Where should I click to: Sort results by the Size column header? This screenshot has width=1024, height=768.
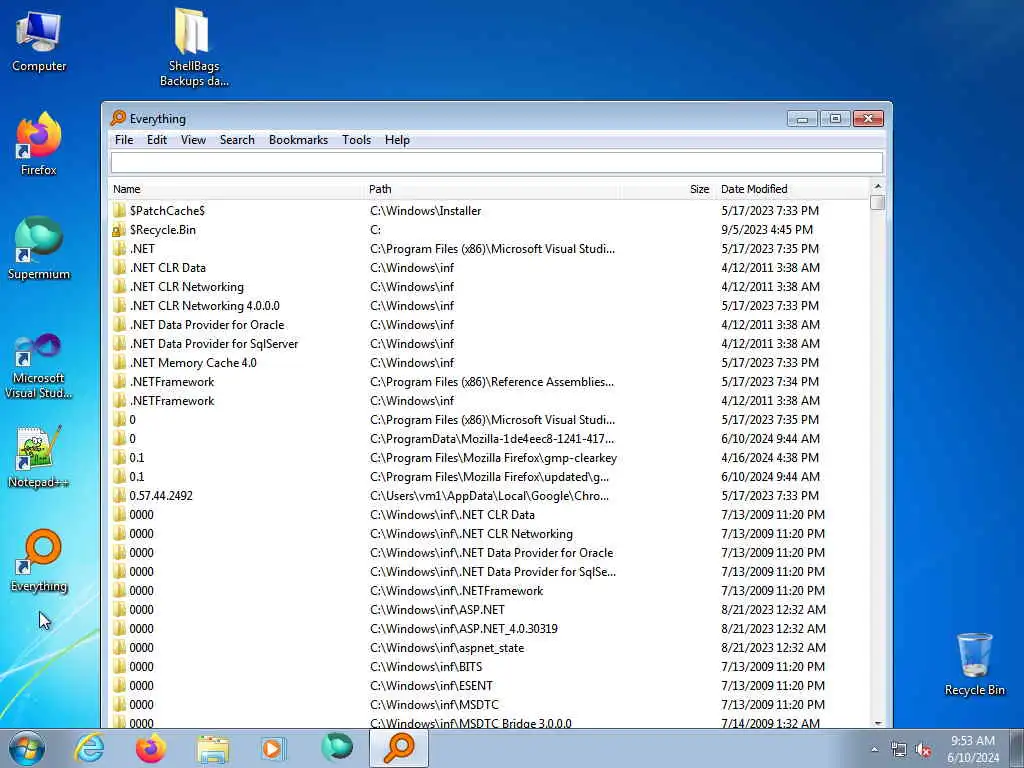pyautogui.click(x=667, y=189)
